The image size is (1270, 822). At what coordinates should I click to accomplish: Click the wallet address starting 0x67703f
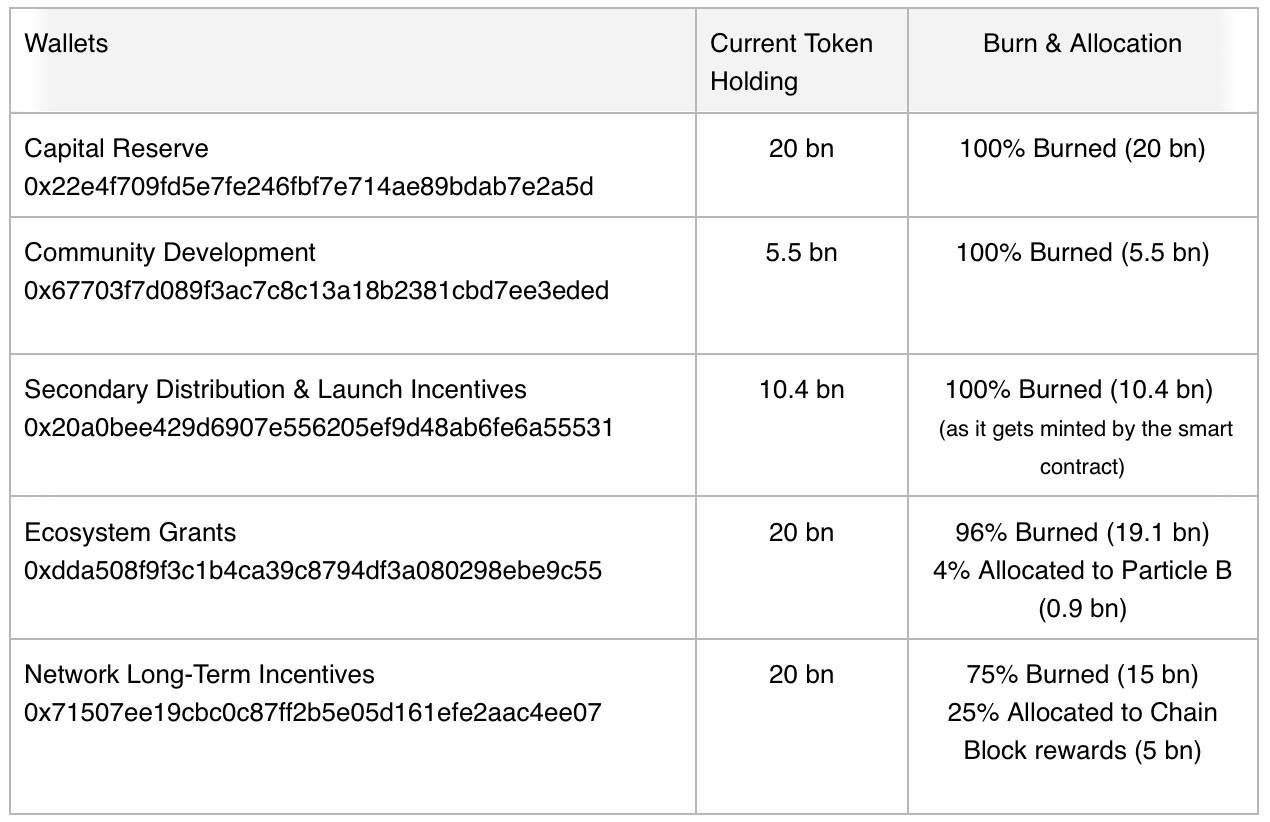click(x=316, y=290)
